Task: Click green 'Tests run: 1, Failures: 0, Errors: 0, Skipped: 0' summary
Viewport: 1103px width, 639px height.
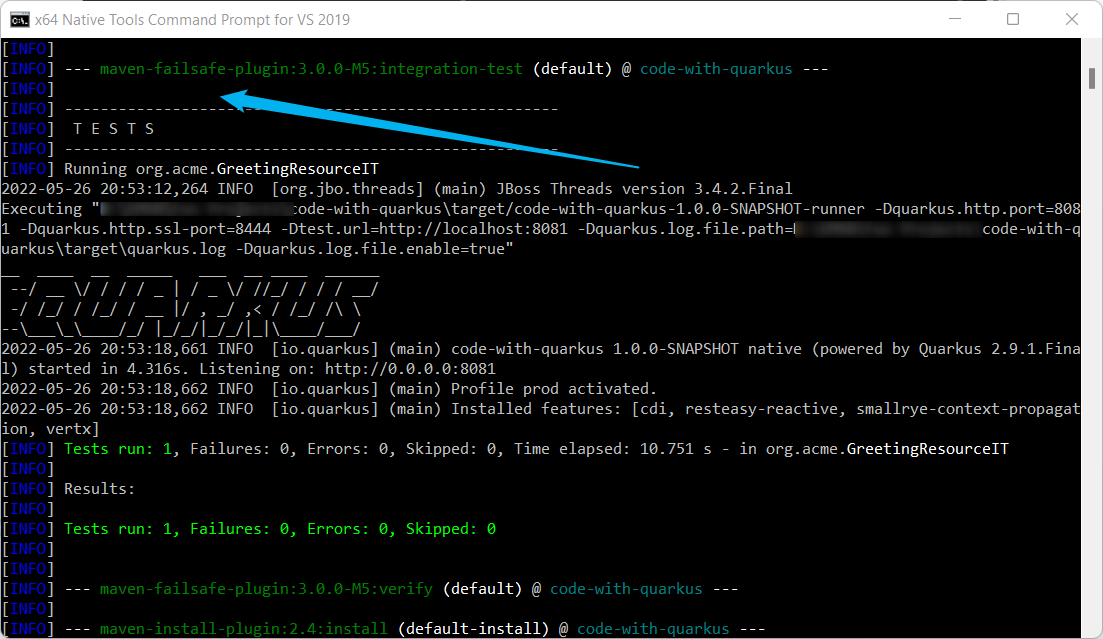Action: tap(280, 529)
